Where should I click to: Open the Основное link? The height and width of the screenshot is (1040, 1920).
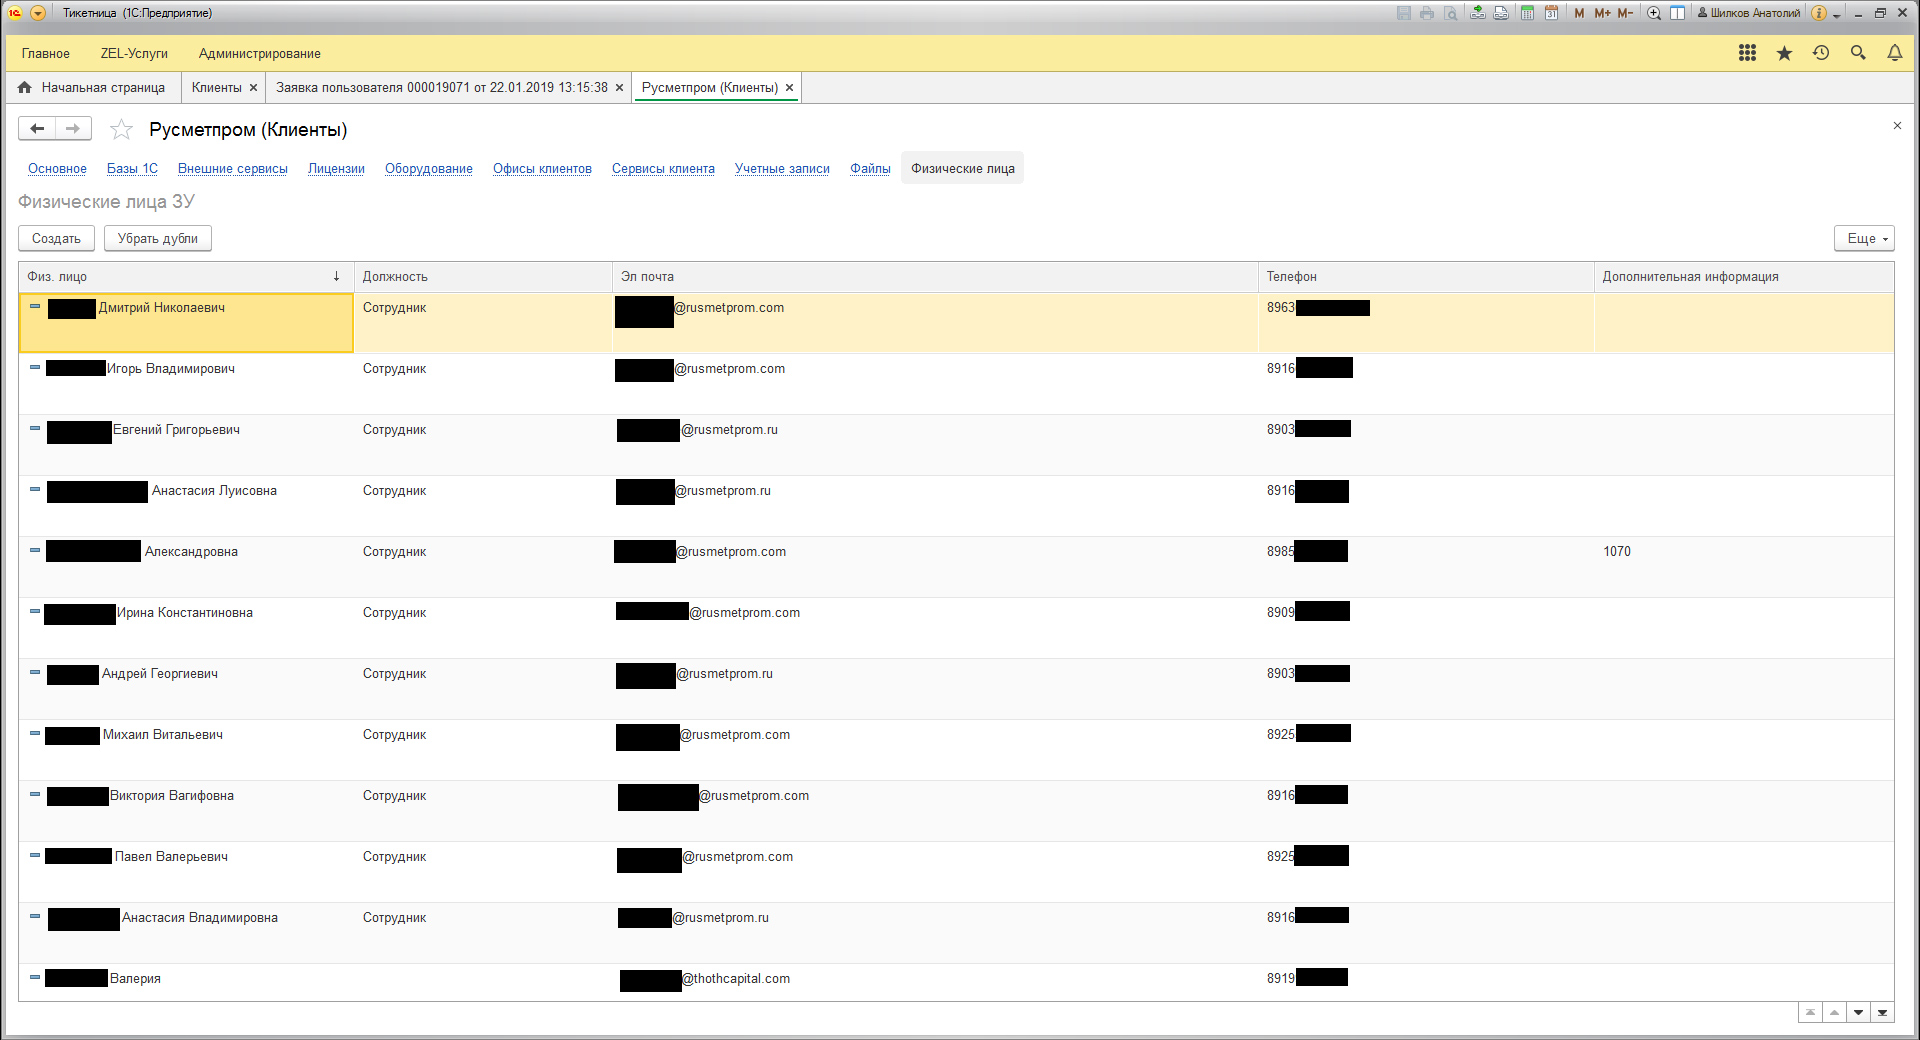[x=57, y=169]
